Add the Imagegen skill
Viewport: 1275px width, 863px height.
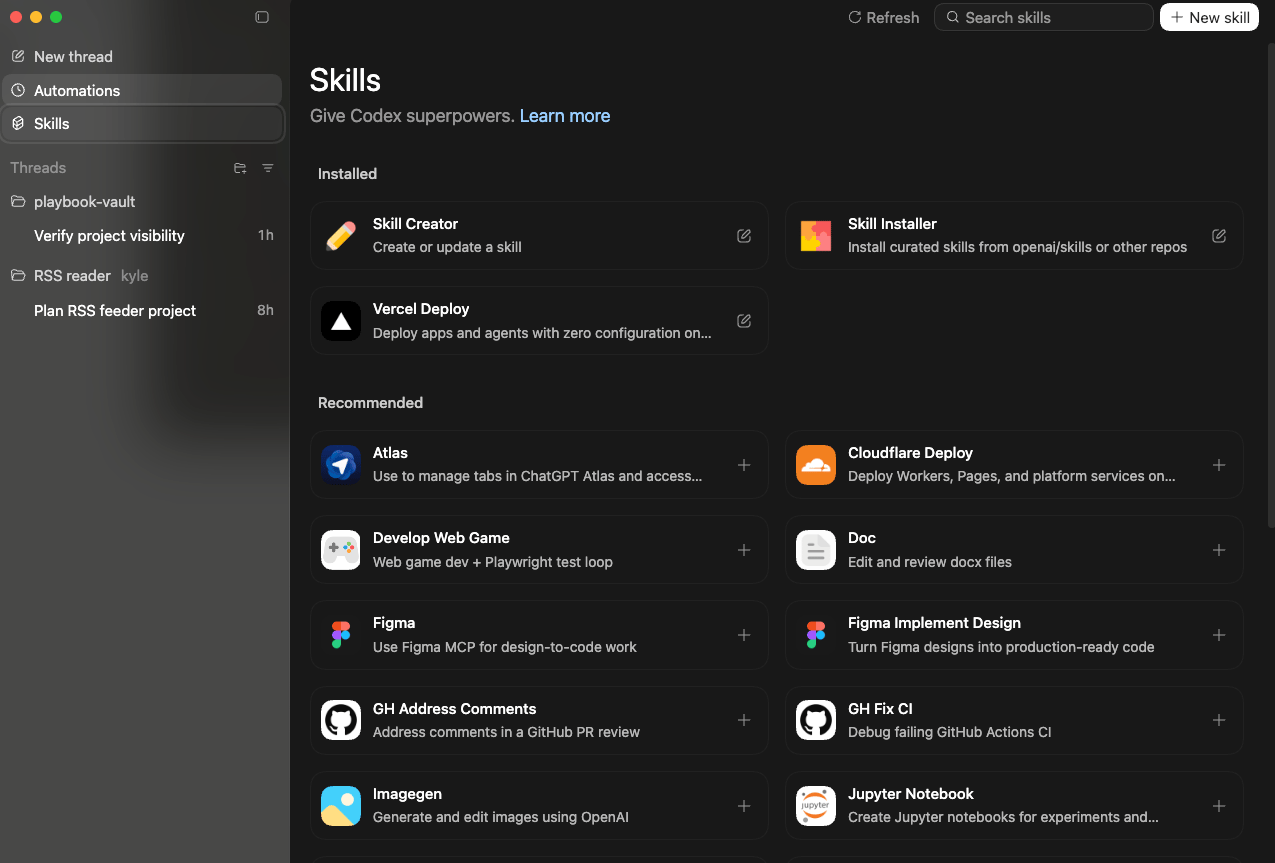[744, 806]
